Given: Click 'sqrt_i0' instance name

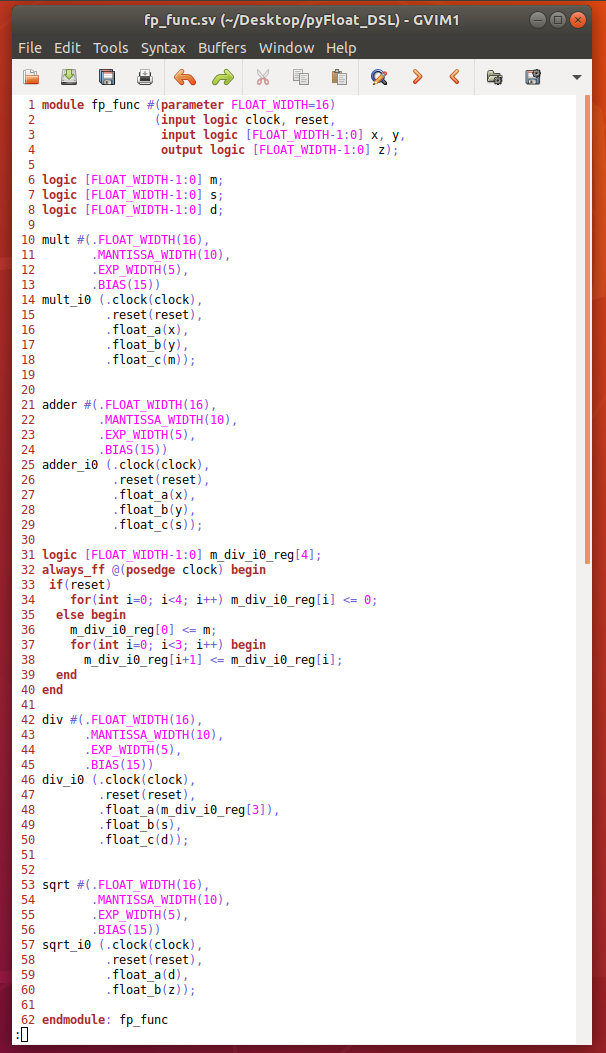Looking at the screenshot, I should click(x=67, y=945).
